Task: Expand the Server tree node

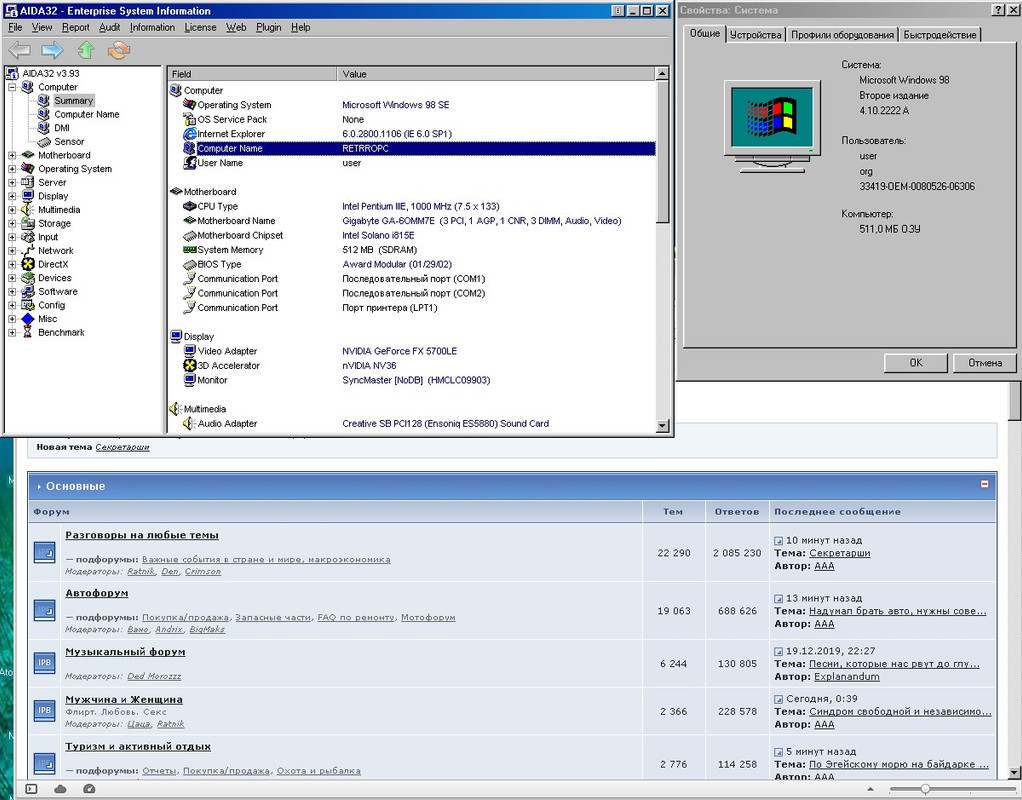Action: pos(12,183)
